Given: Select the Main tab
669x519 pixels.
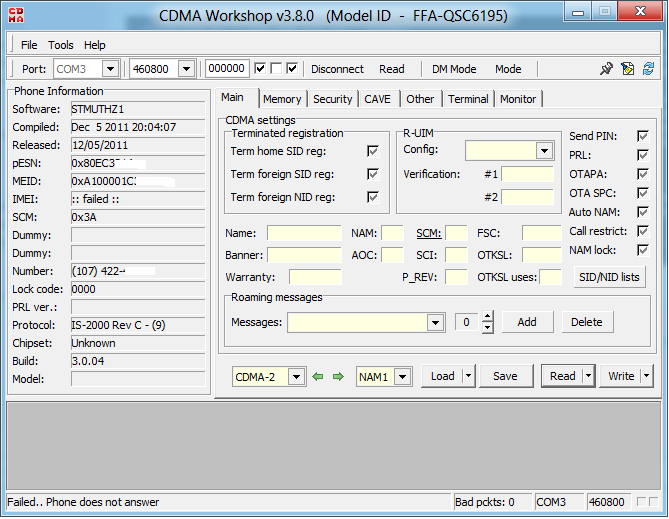Looking at the screenshot, I should tap(233, 97).
